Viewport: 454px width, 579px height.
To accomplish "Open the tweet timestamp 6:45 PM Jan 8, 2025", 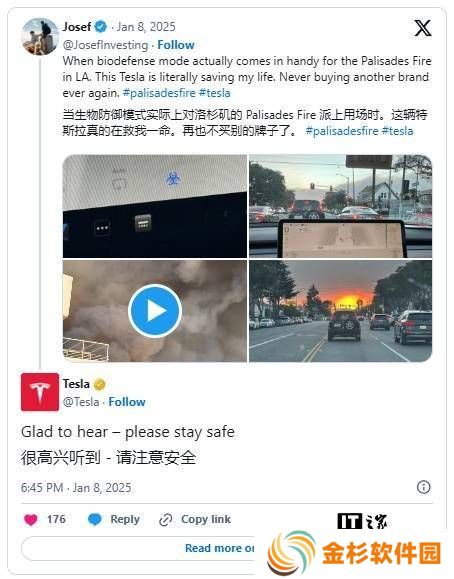I will click(76, 488).
